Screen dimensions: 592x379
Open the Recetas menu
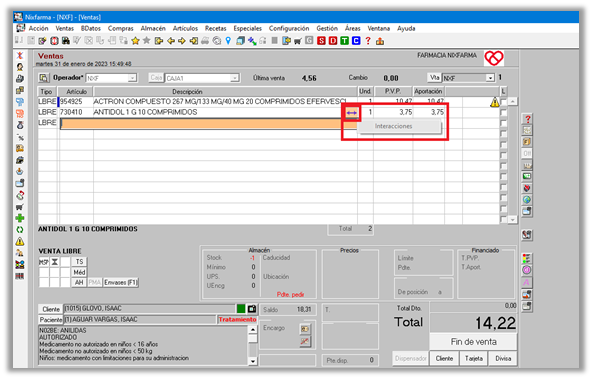216,28
